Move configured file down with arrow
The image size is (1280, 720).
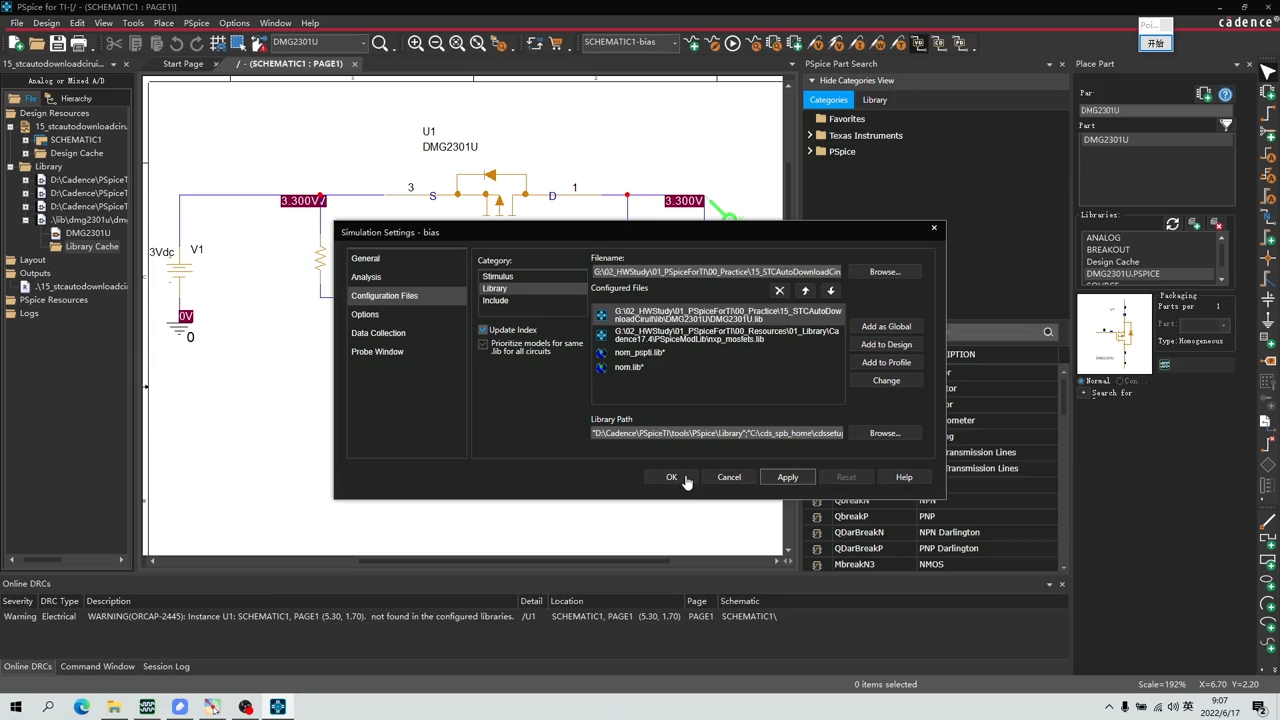pos(830,291)
